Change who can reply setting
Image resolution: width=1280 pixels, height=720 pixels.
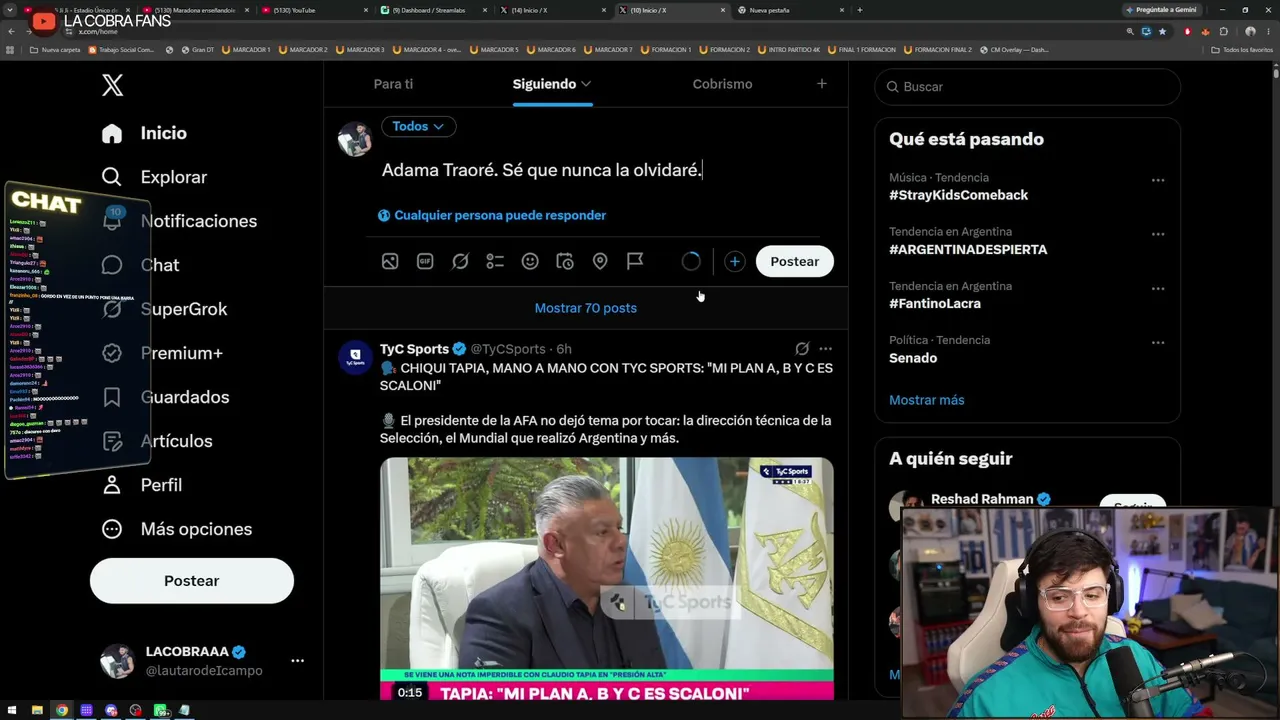tap(492, 215)
